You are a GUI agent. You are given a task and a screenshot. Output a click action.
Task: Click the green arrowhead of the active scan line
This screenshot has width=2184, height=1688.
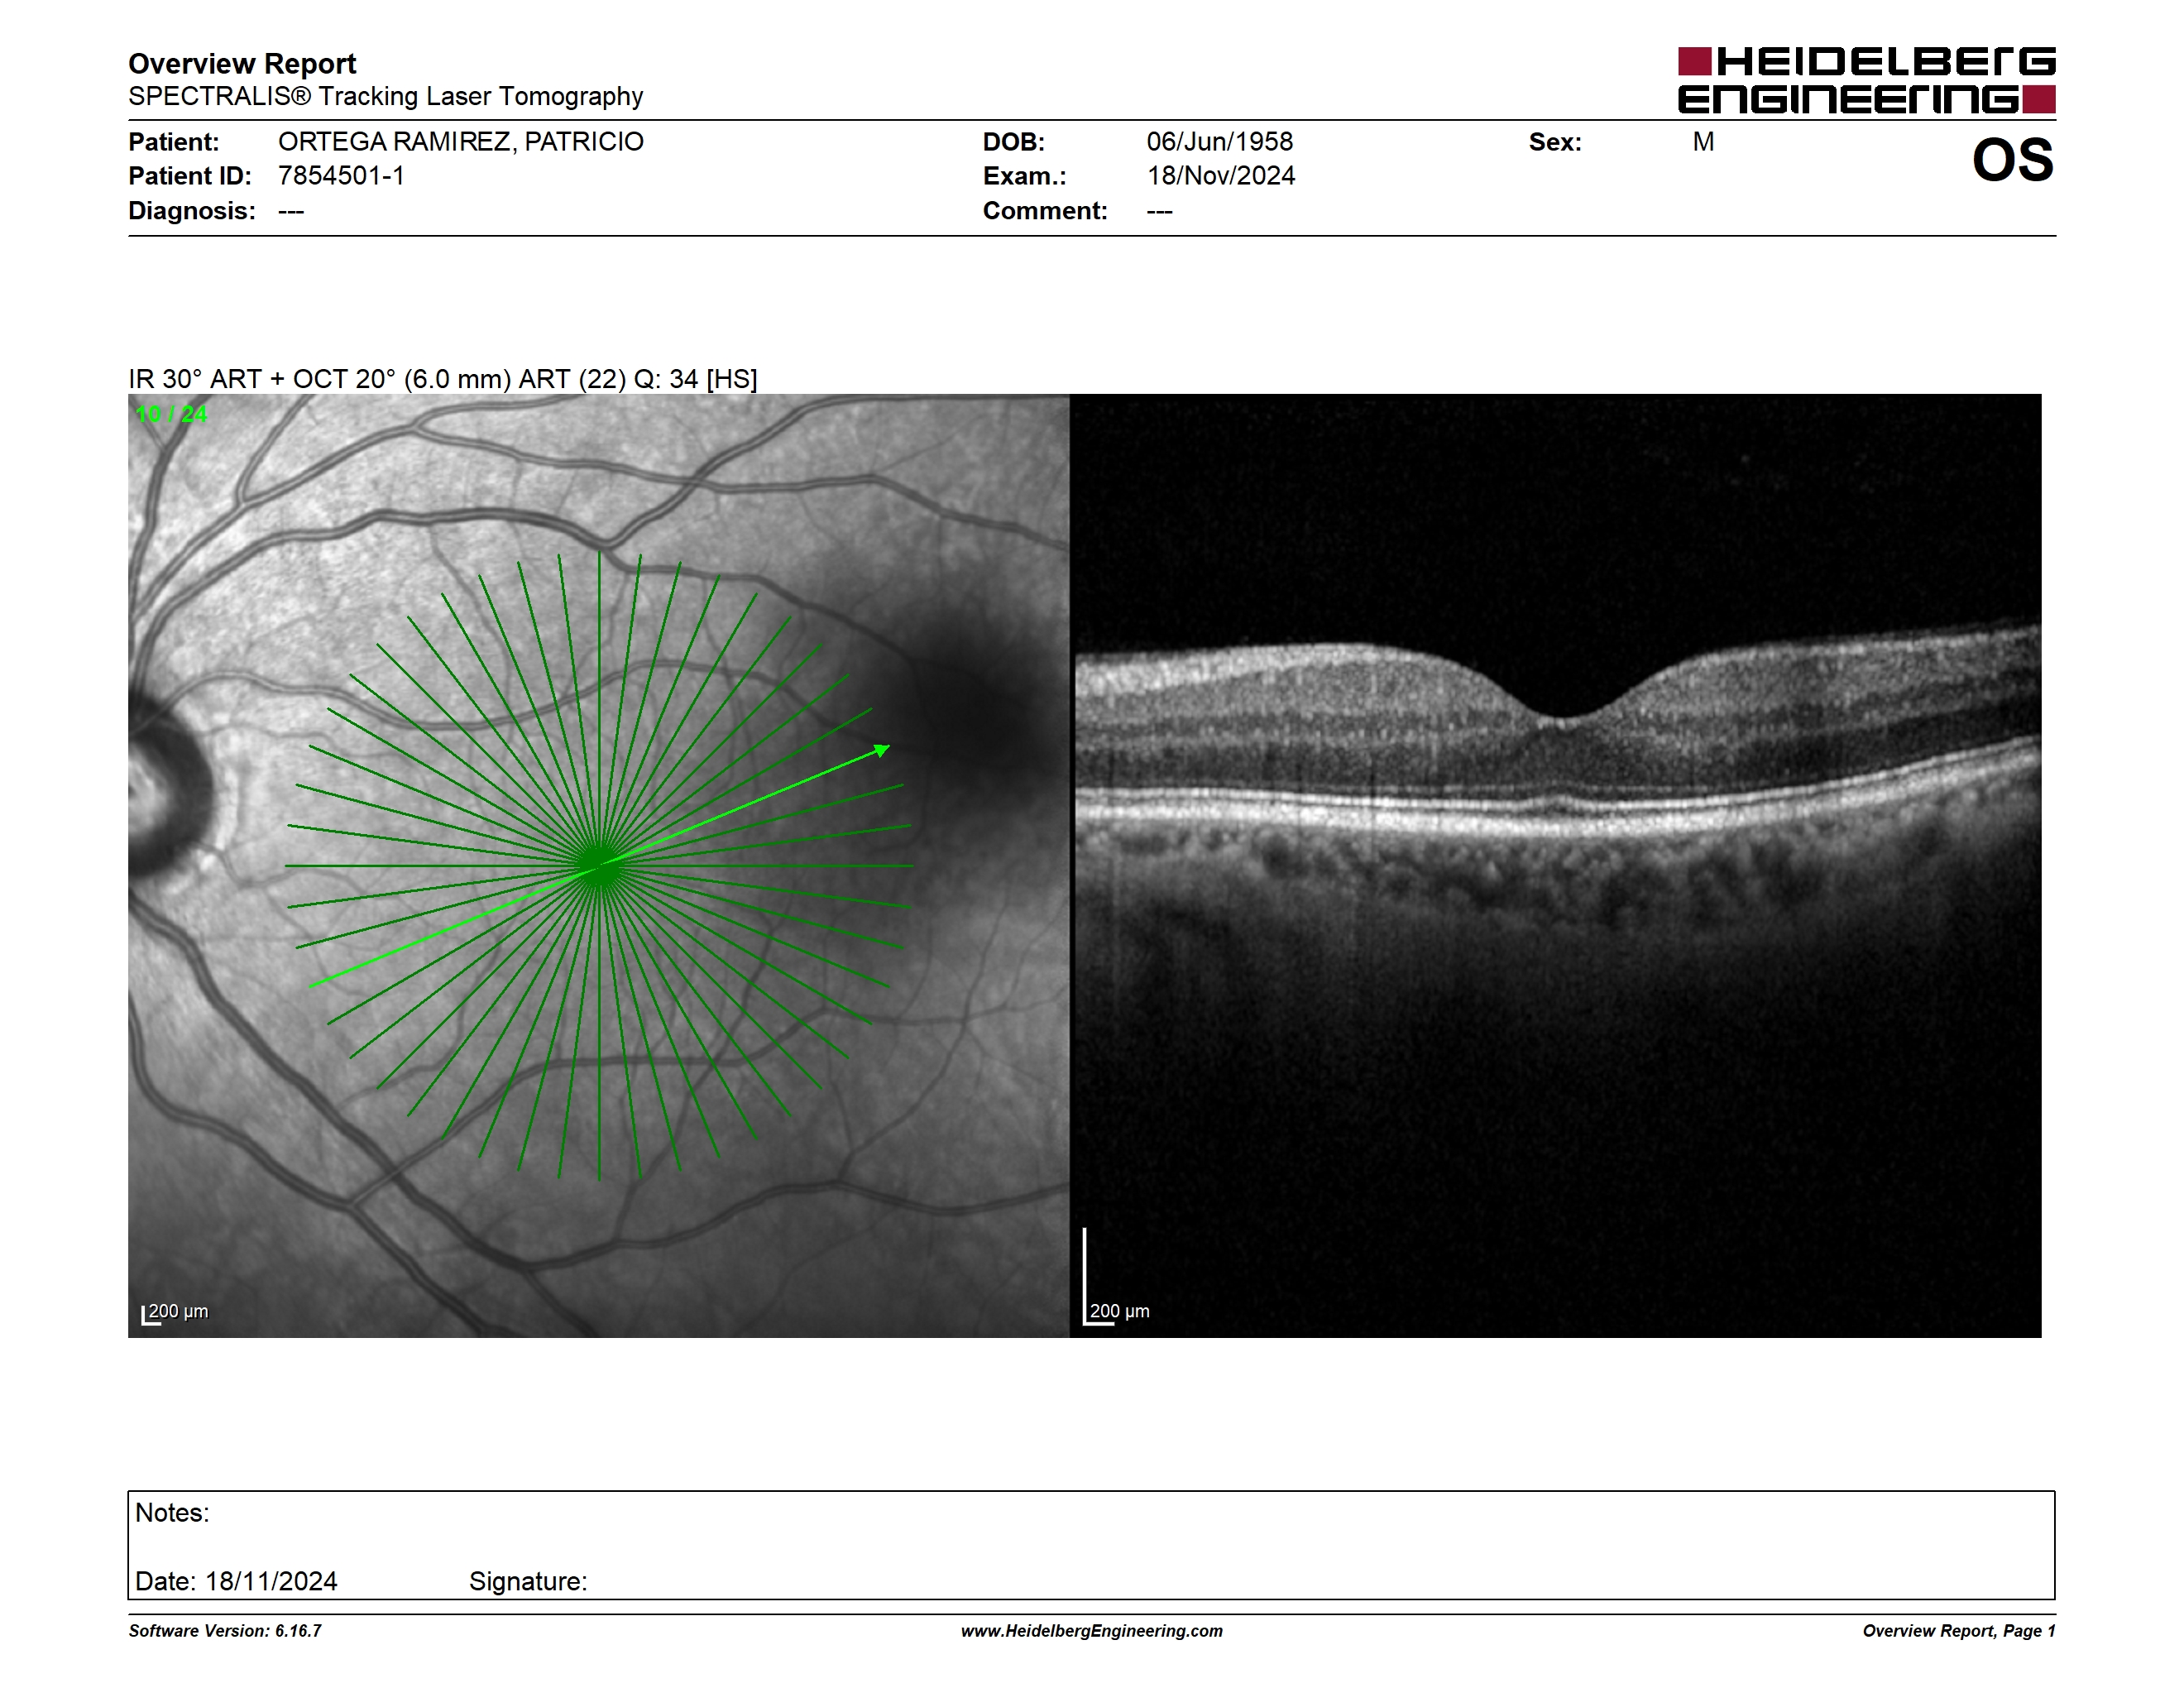pyautogui.click(x=881, y=750)
